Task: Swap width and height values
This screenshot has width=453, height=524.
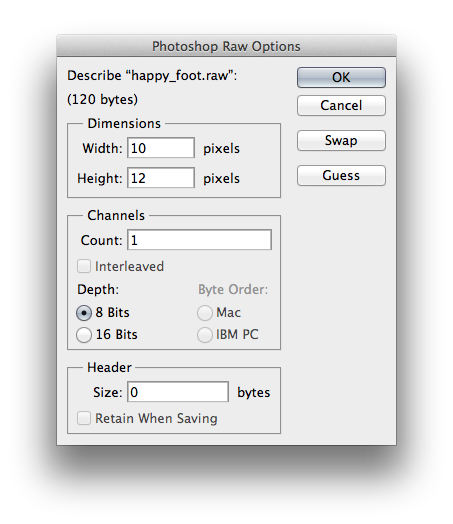Action: pyautogui.click(x=341, y=140)
